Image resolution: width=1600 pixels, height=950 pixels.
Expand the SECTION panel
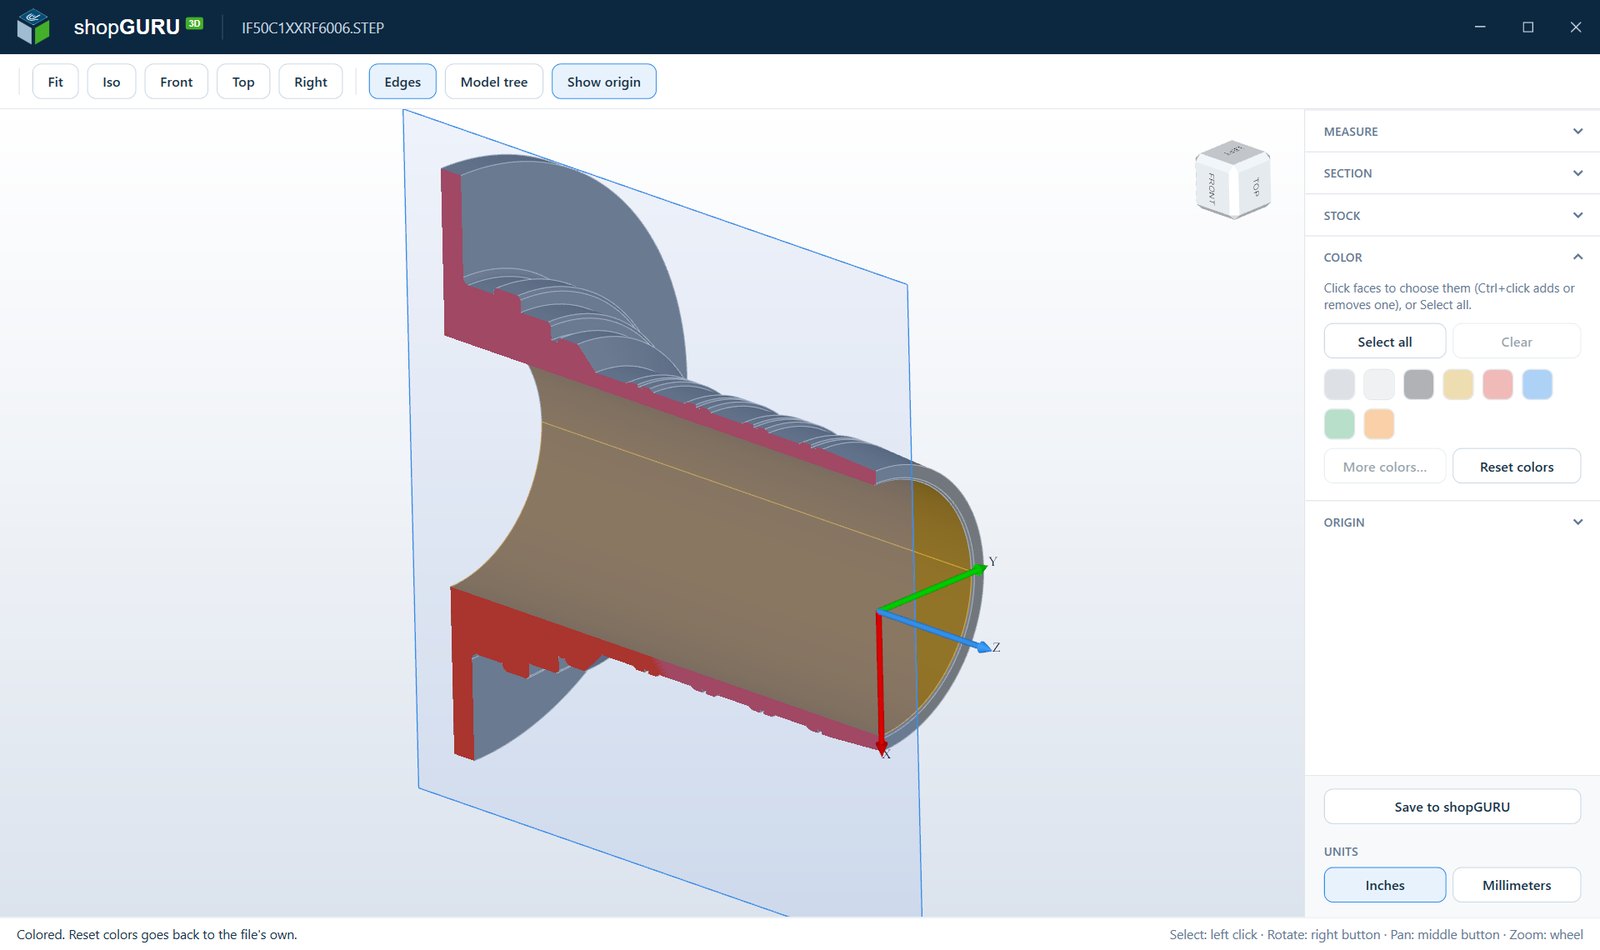(x=1452, y=173)
